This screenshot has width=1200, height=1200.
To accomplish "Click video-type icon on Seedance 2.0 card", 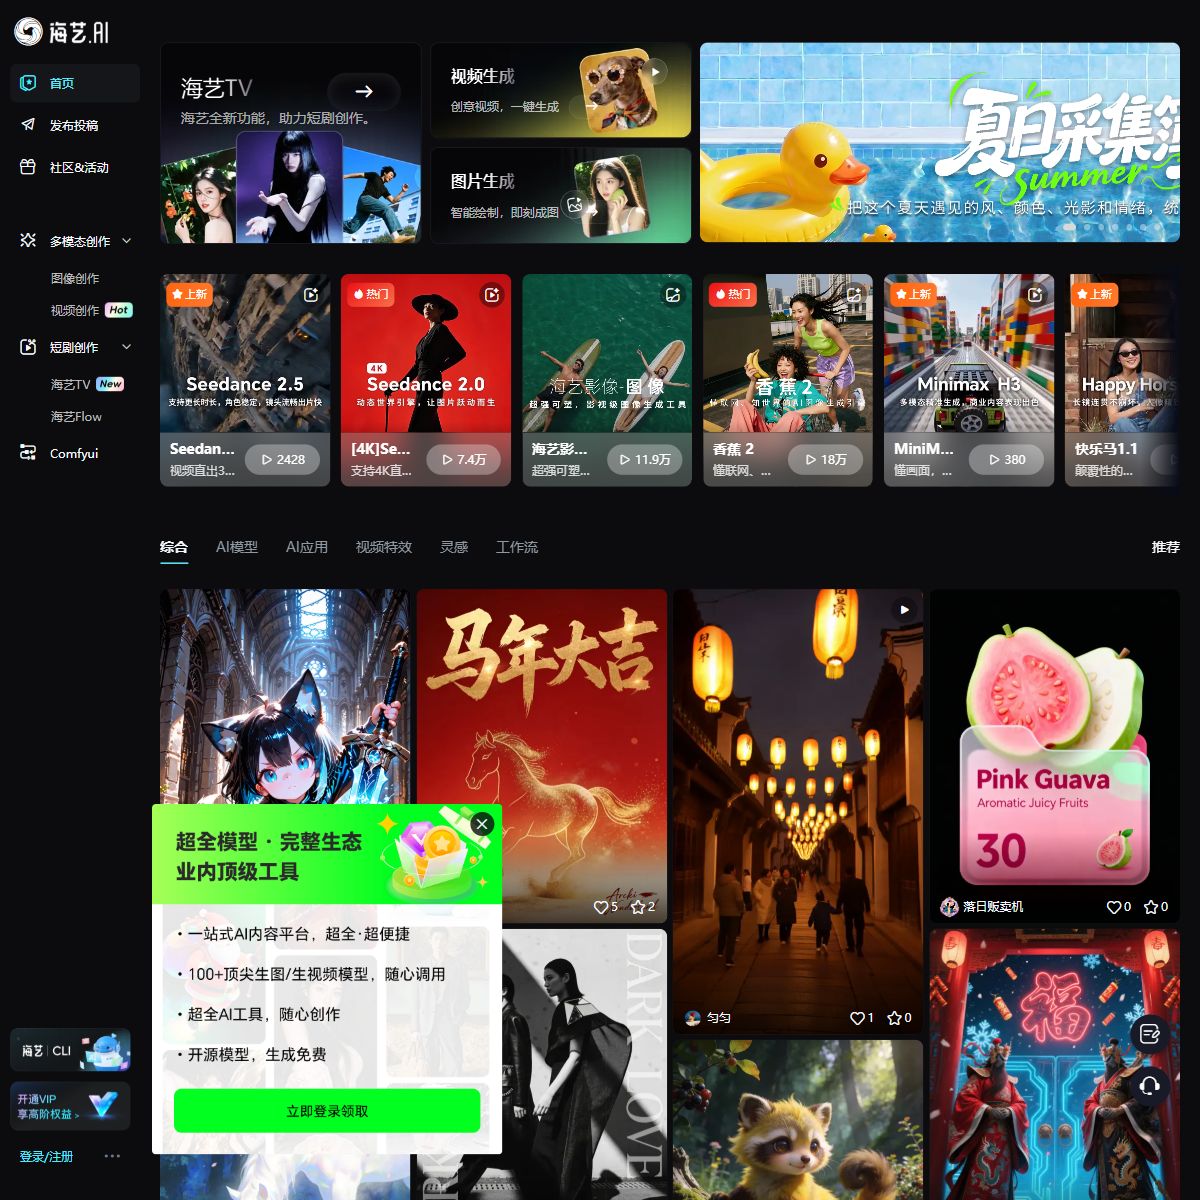I will point(492,294).
